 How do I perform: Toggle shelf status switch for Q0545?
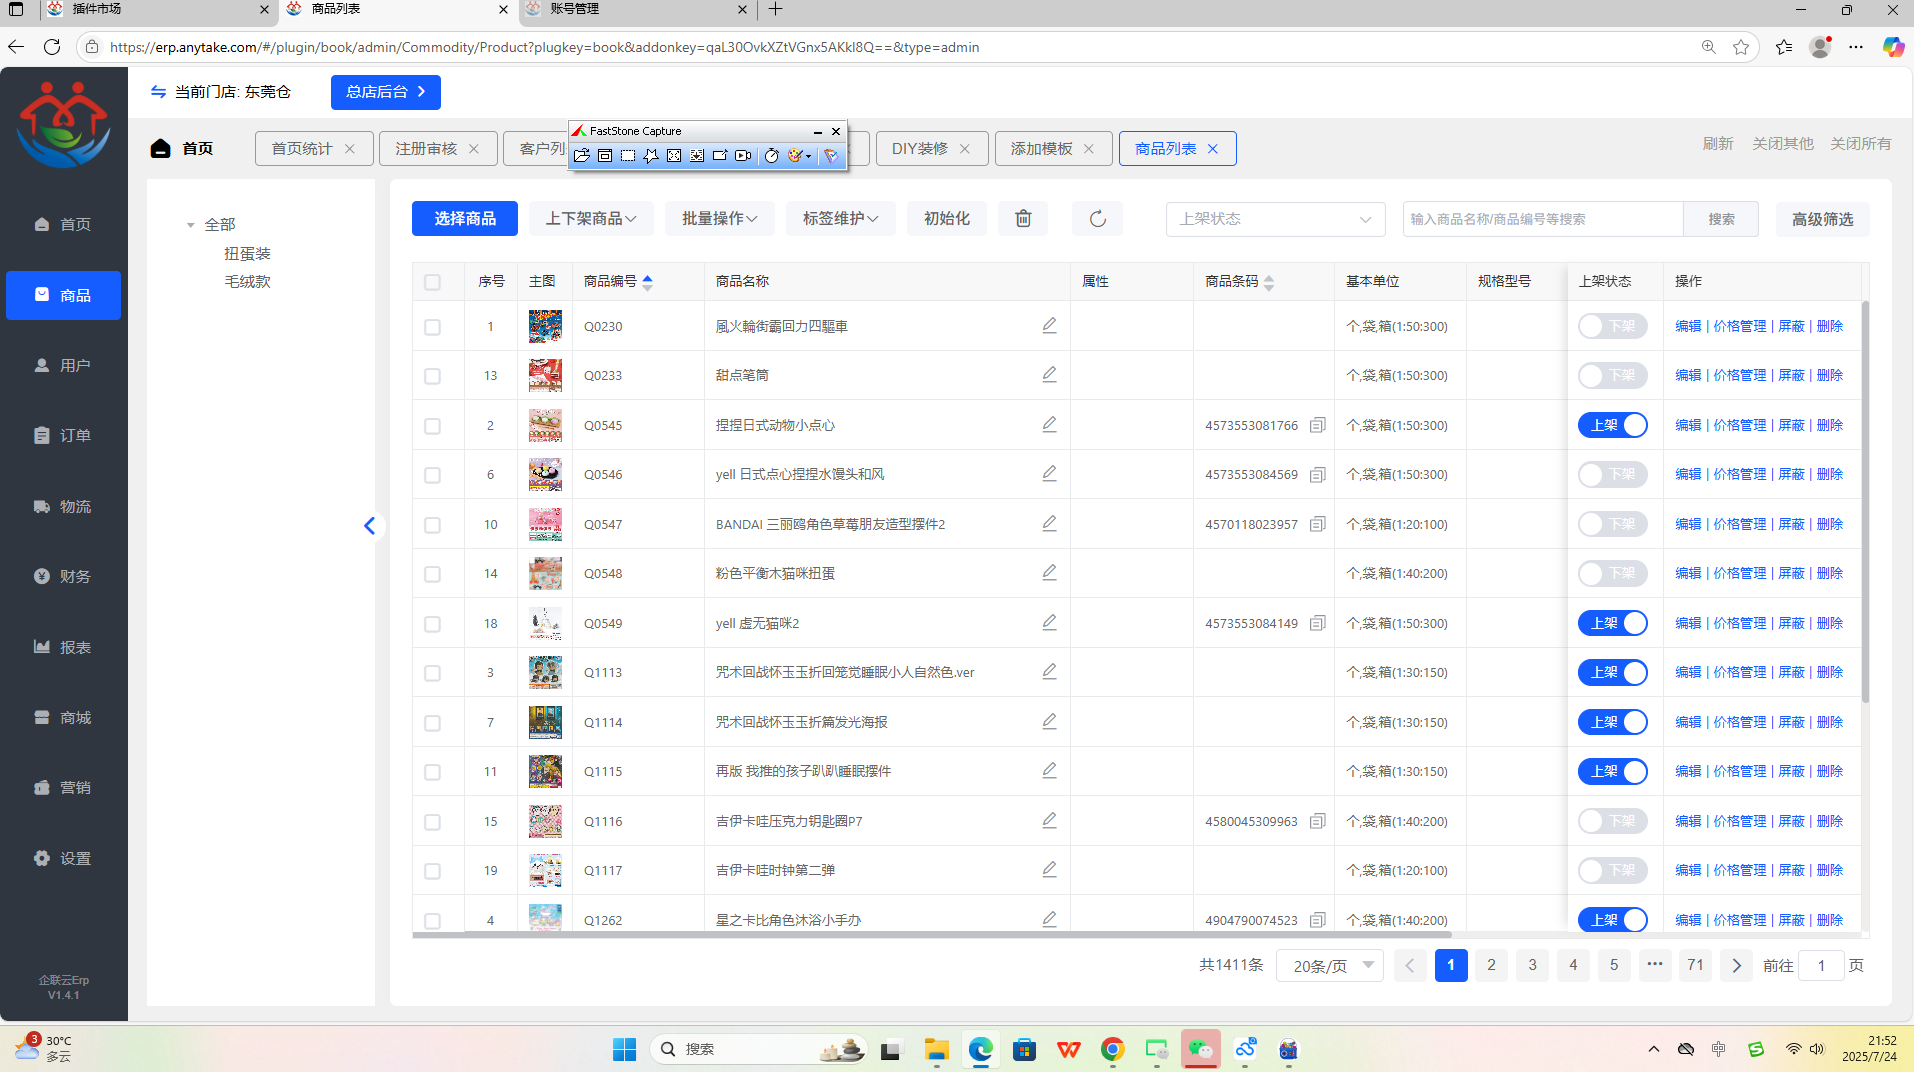click(1612, 425)
